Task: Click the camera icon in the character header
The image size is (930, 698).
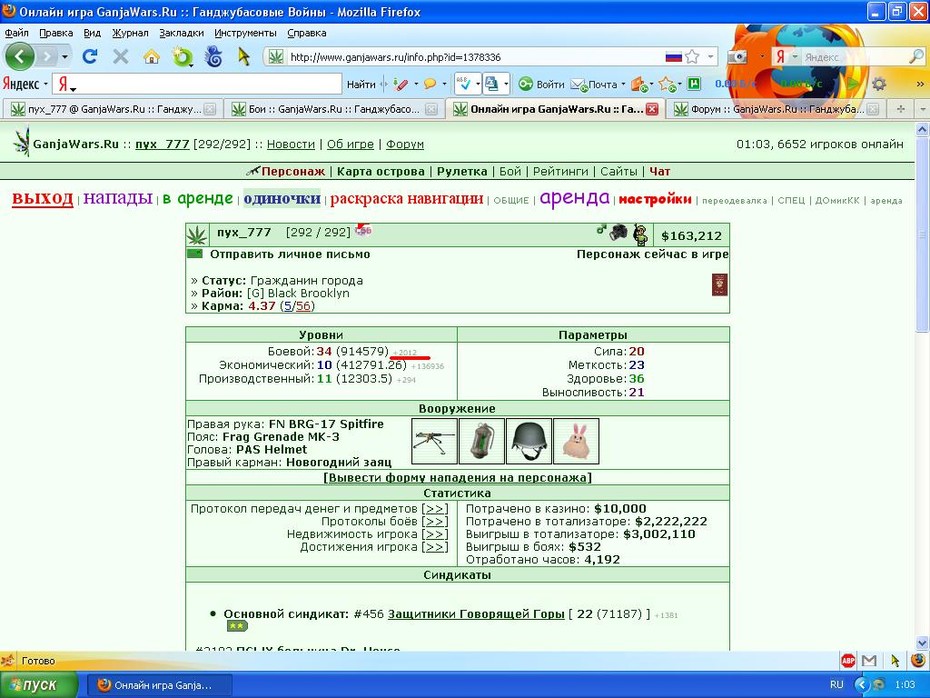Action: pyautogui.click(x=618, y=232)
